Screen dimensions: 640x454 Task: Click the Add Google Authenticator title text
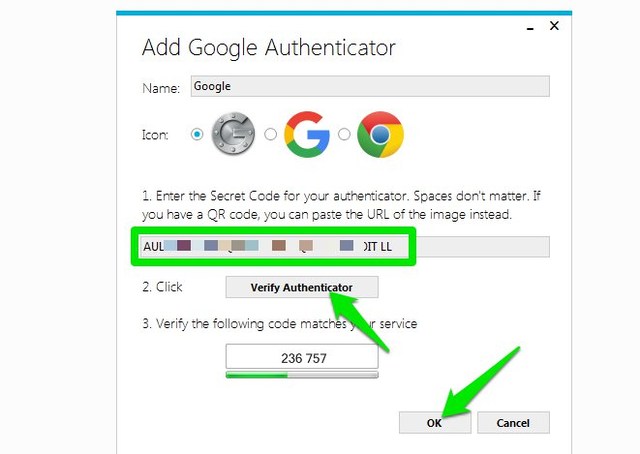pos(269,48)
